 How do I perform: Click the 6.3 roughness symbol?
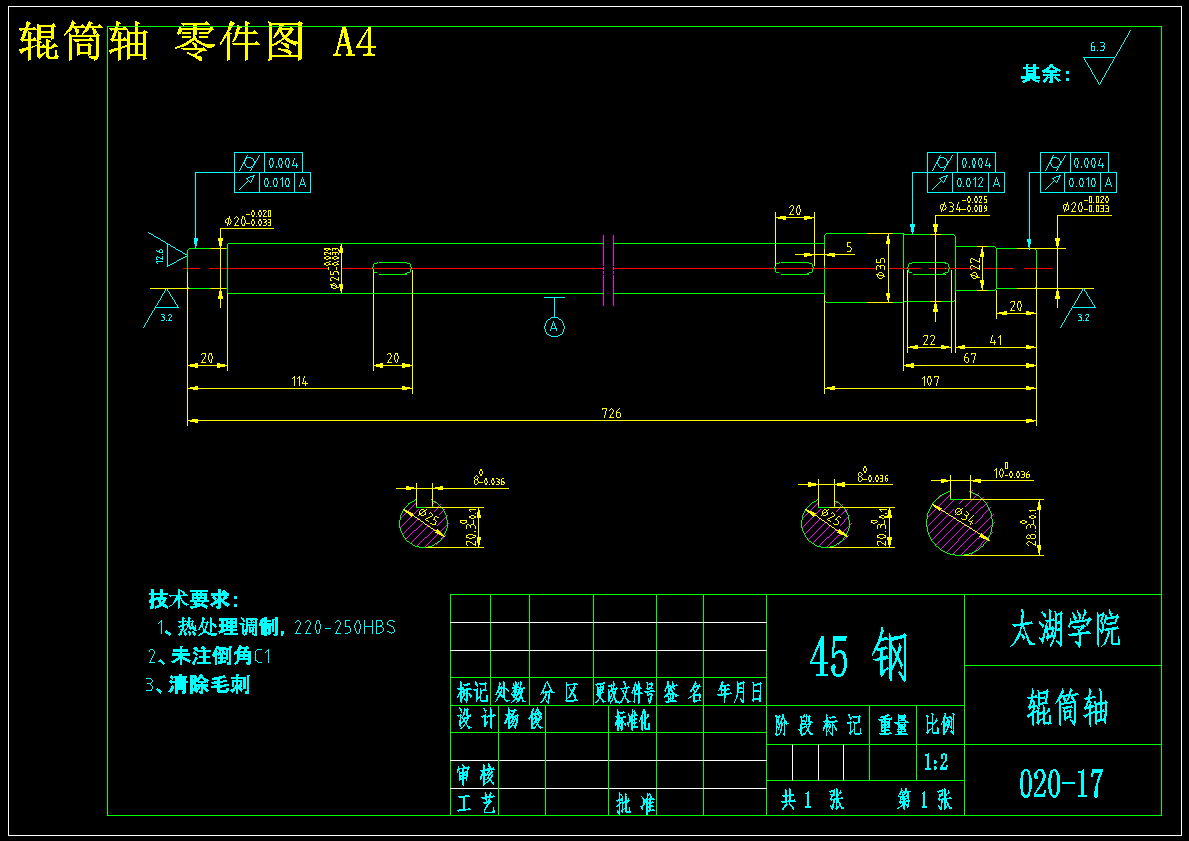point(1106,58)
